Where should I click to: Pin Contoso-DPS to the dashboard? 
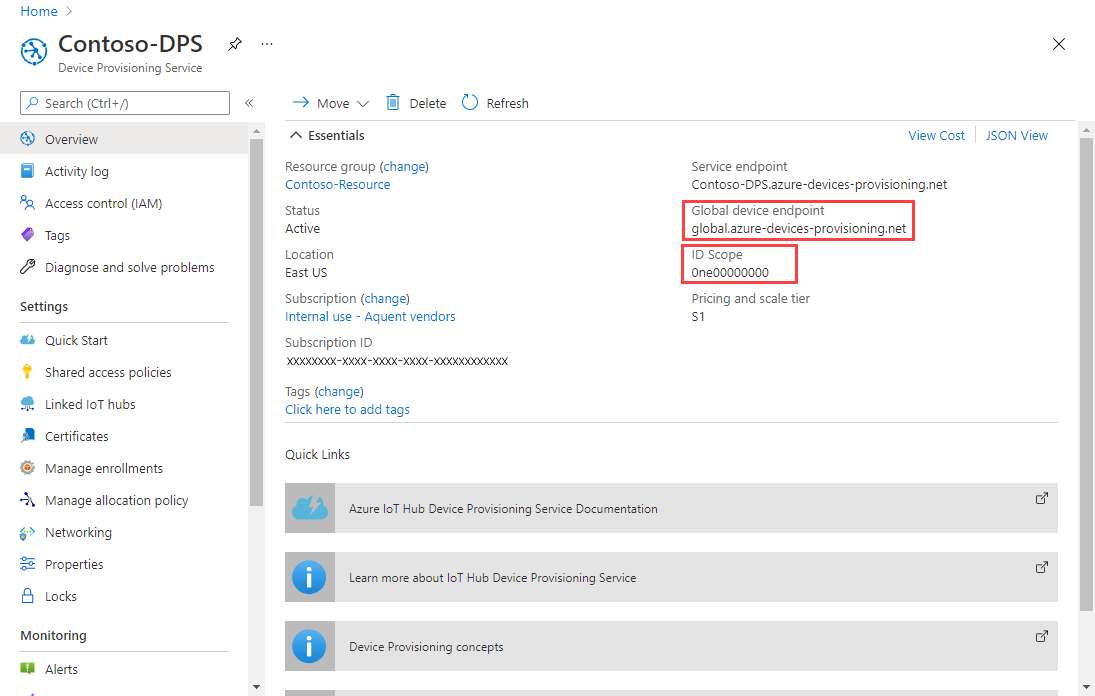tap(234, 44)
